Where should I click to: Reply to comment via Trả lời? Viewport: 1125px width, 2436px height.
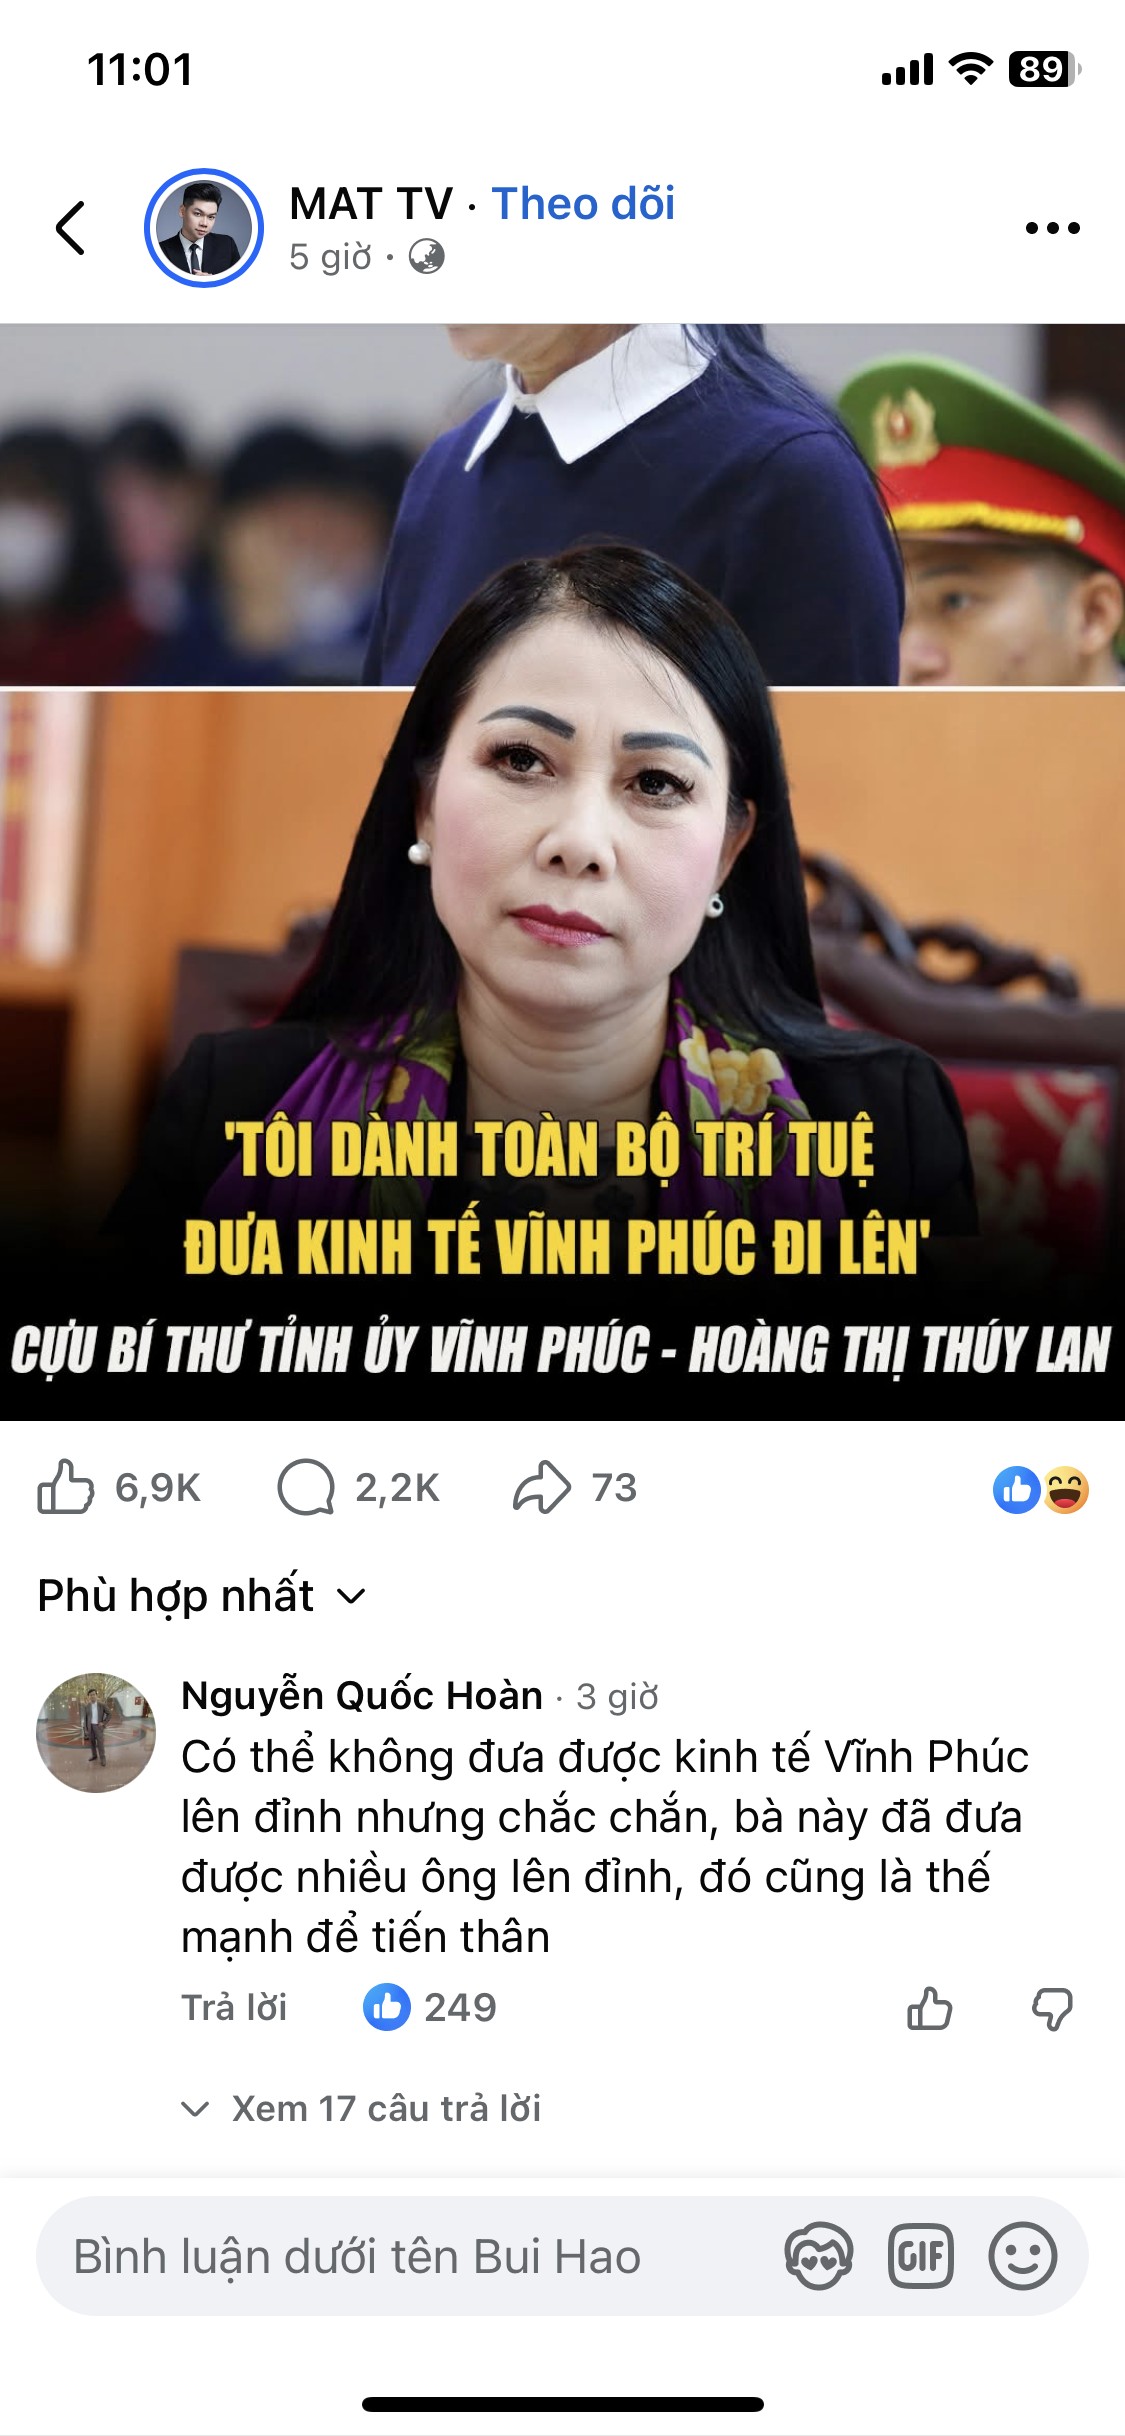pos(234,2007)
